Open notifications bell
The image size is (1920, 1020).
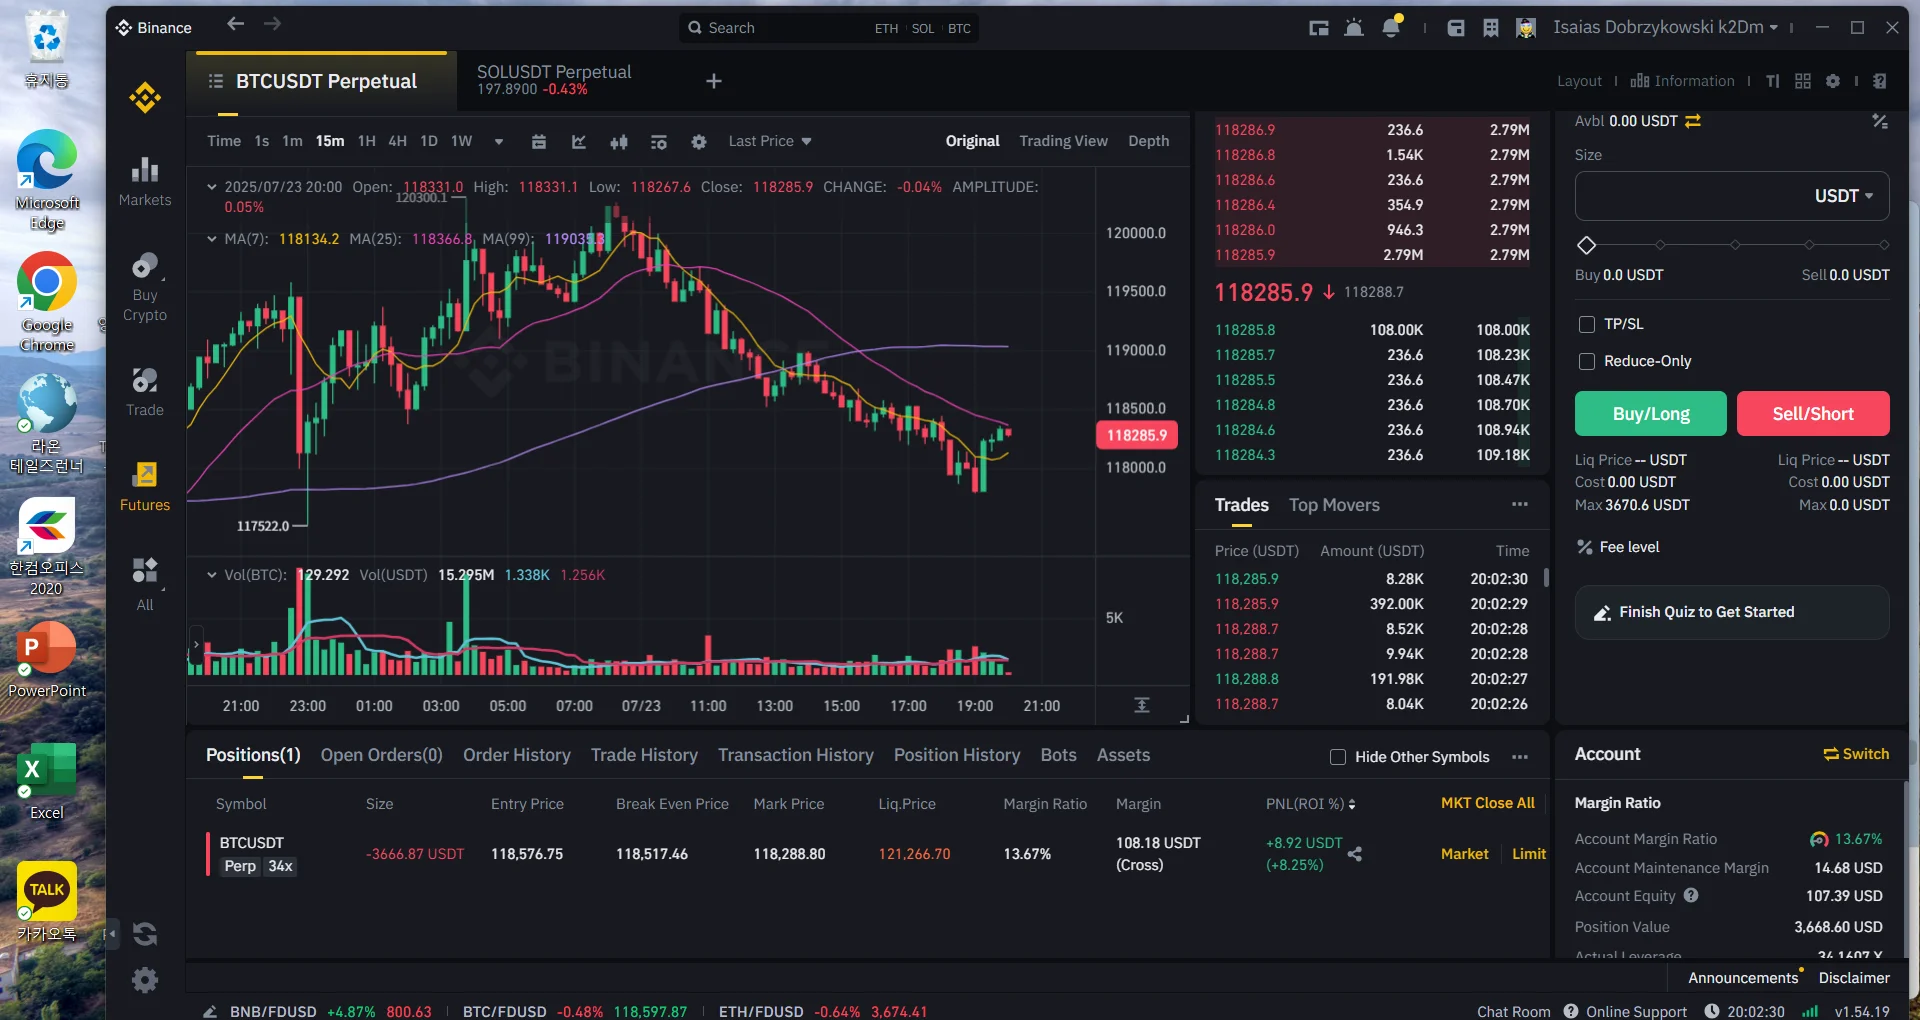point(1391,27)
